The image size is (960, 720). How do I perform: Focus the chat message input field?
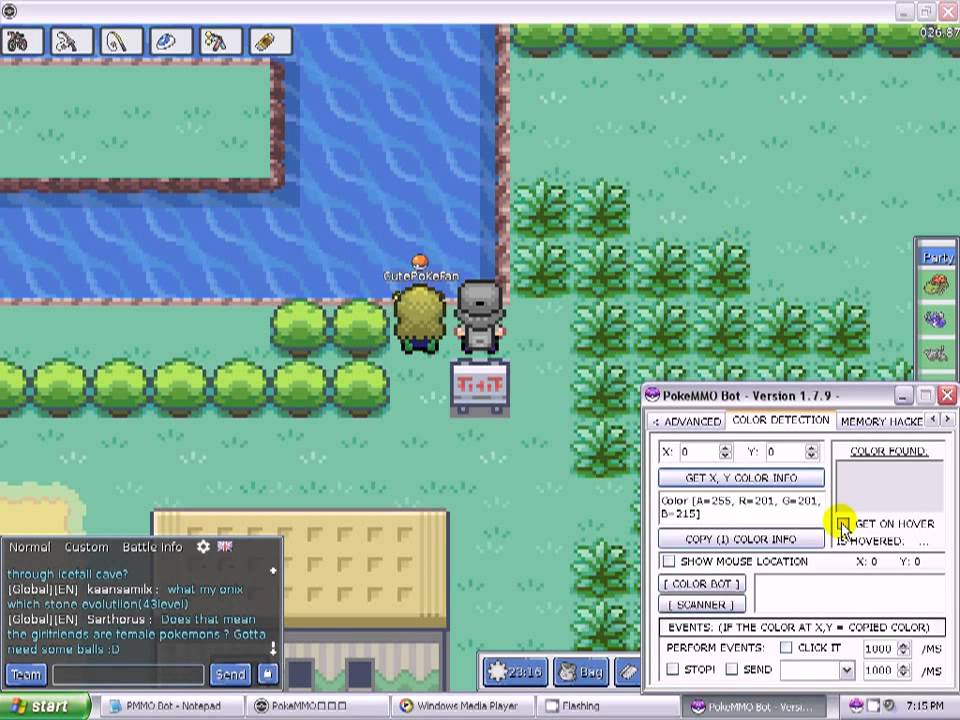[x=128, y=675]
